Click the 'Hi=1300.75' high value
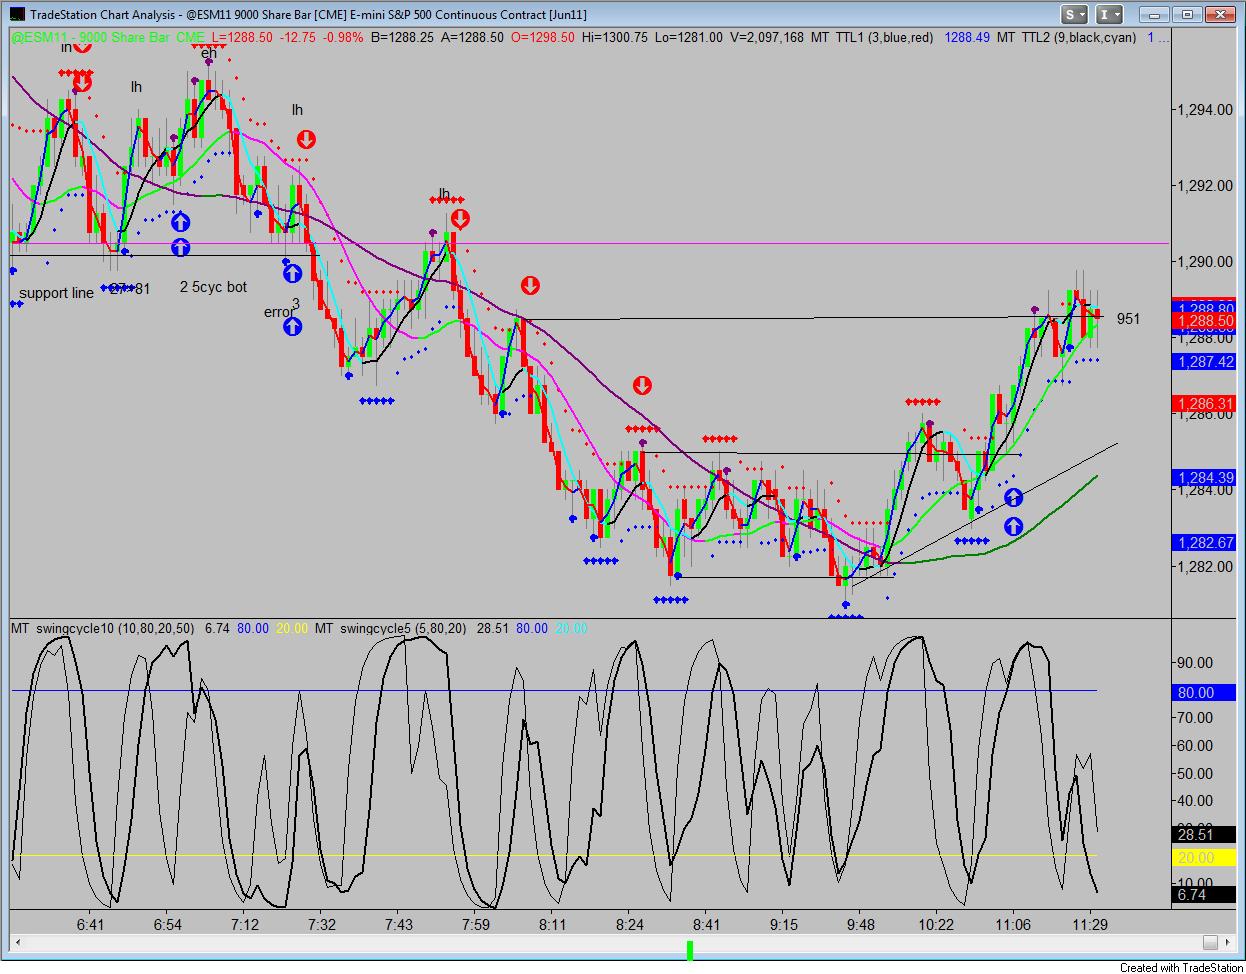The width and height of the screenshot is (1246, 974). click(x=615, y=37)
